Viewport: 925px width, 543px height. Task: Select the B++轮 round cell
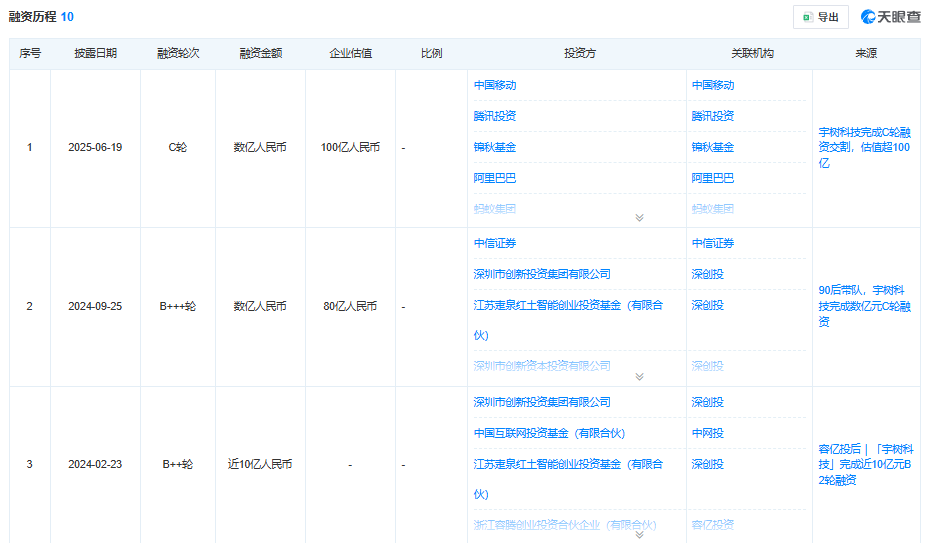(178, 465)
